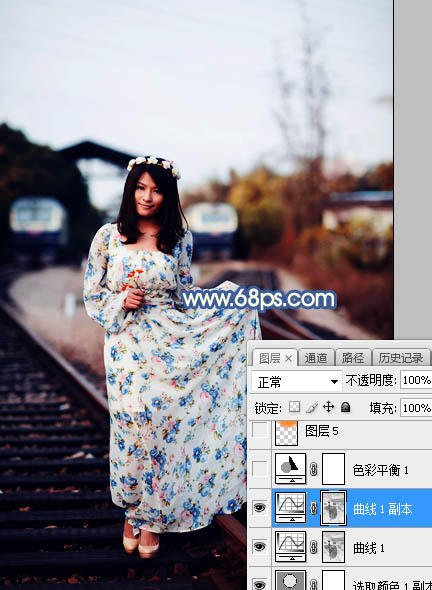Click the mask link icon of 色彩平衡 1
432x590 pixels.
[x=313, y=469]
